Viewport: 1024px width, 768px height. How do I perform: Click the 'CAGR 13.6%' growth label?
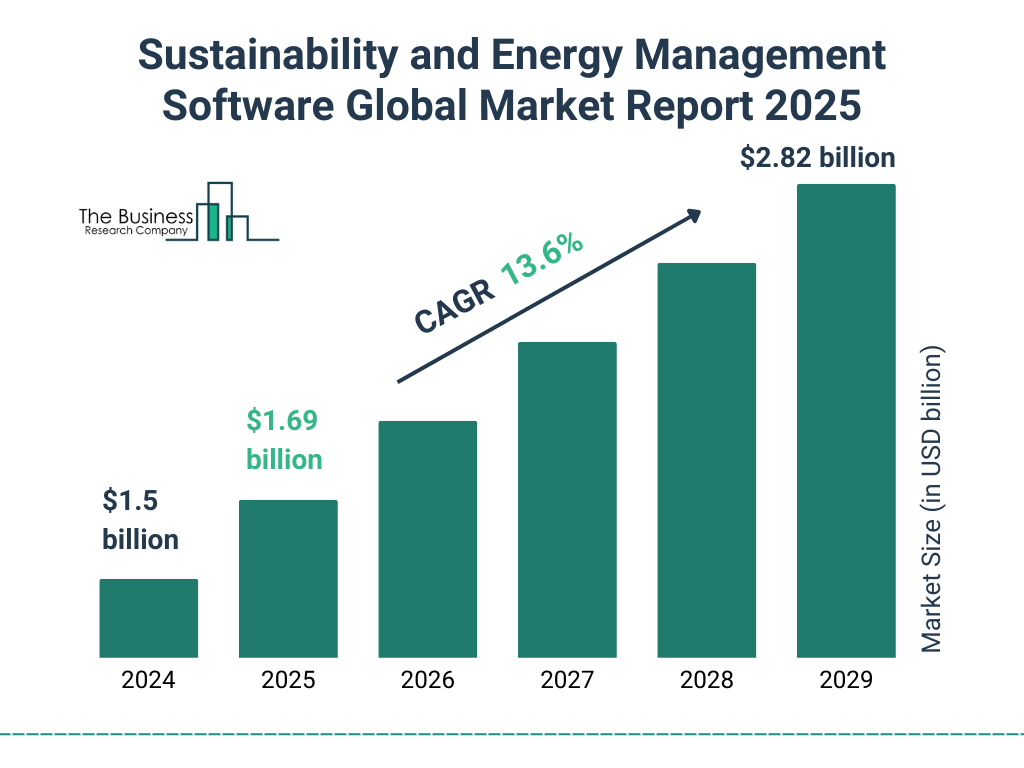pyautogui.click(x=499, y=282)
